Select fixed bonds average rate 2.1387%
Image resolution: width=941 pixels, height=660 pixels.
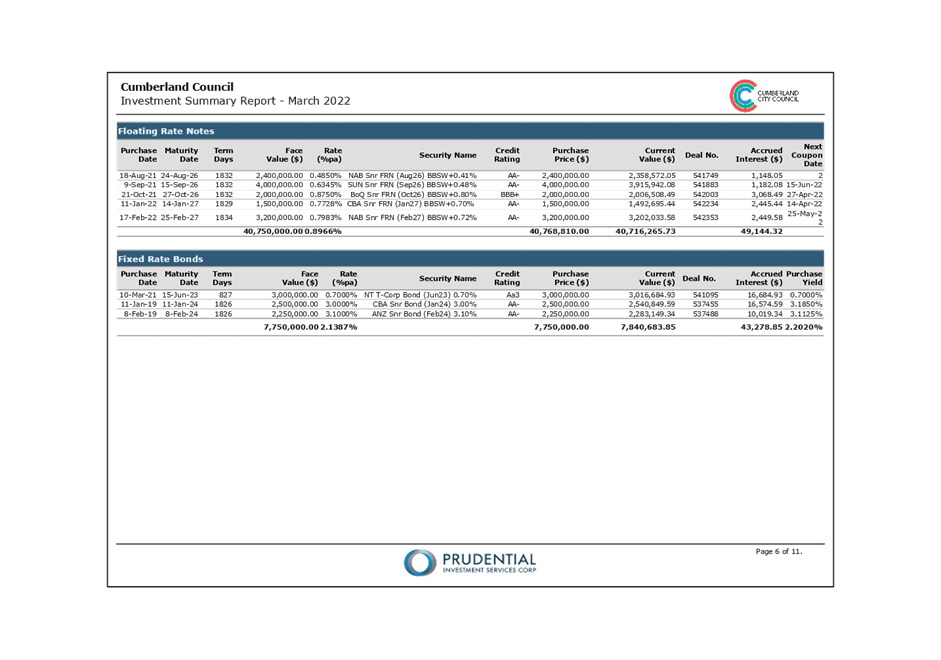[x=338, y=327]
